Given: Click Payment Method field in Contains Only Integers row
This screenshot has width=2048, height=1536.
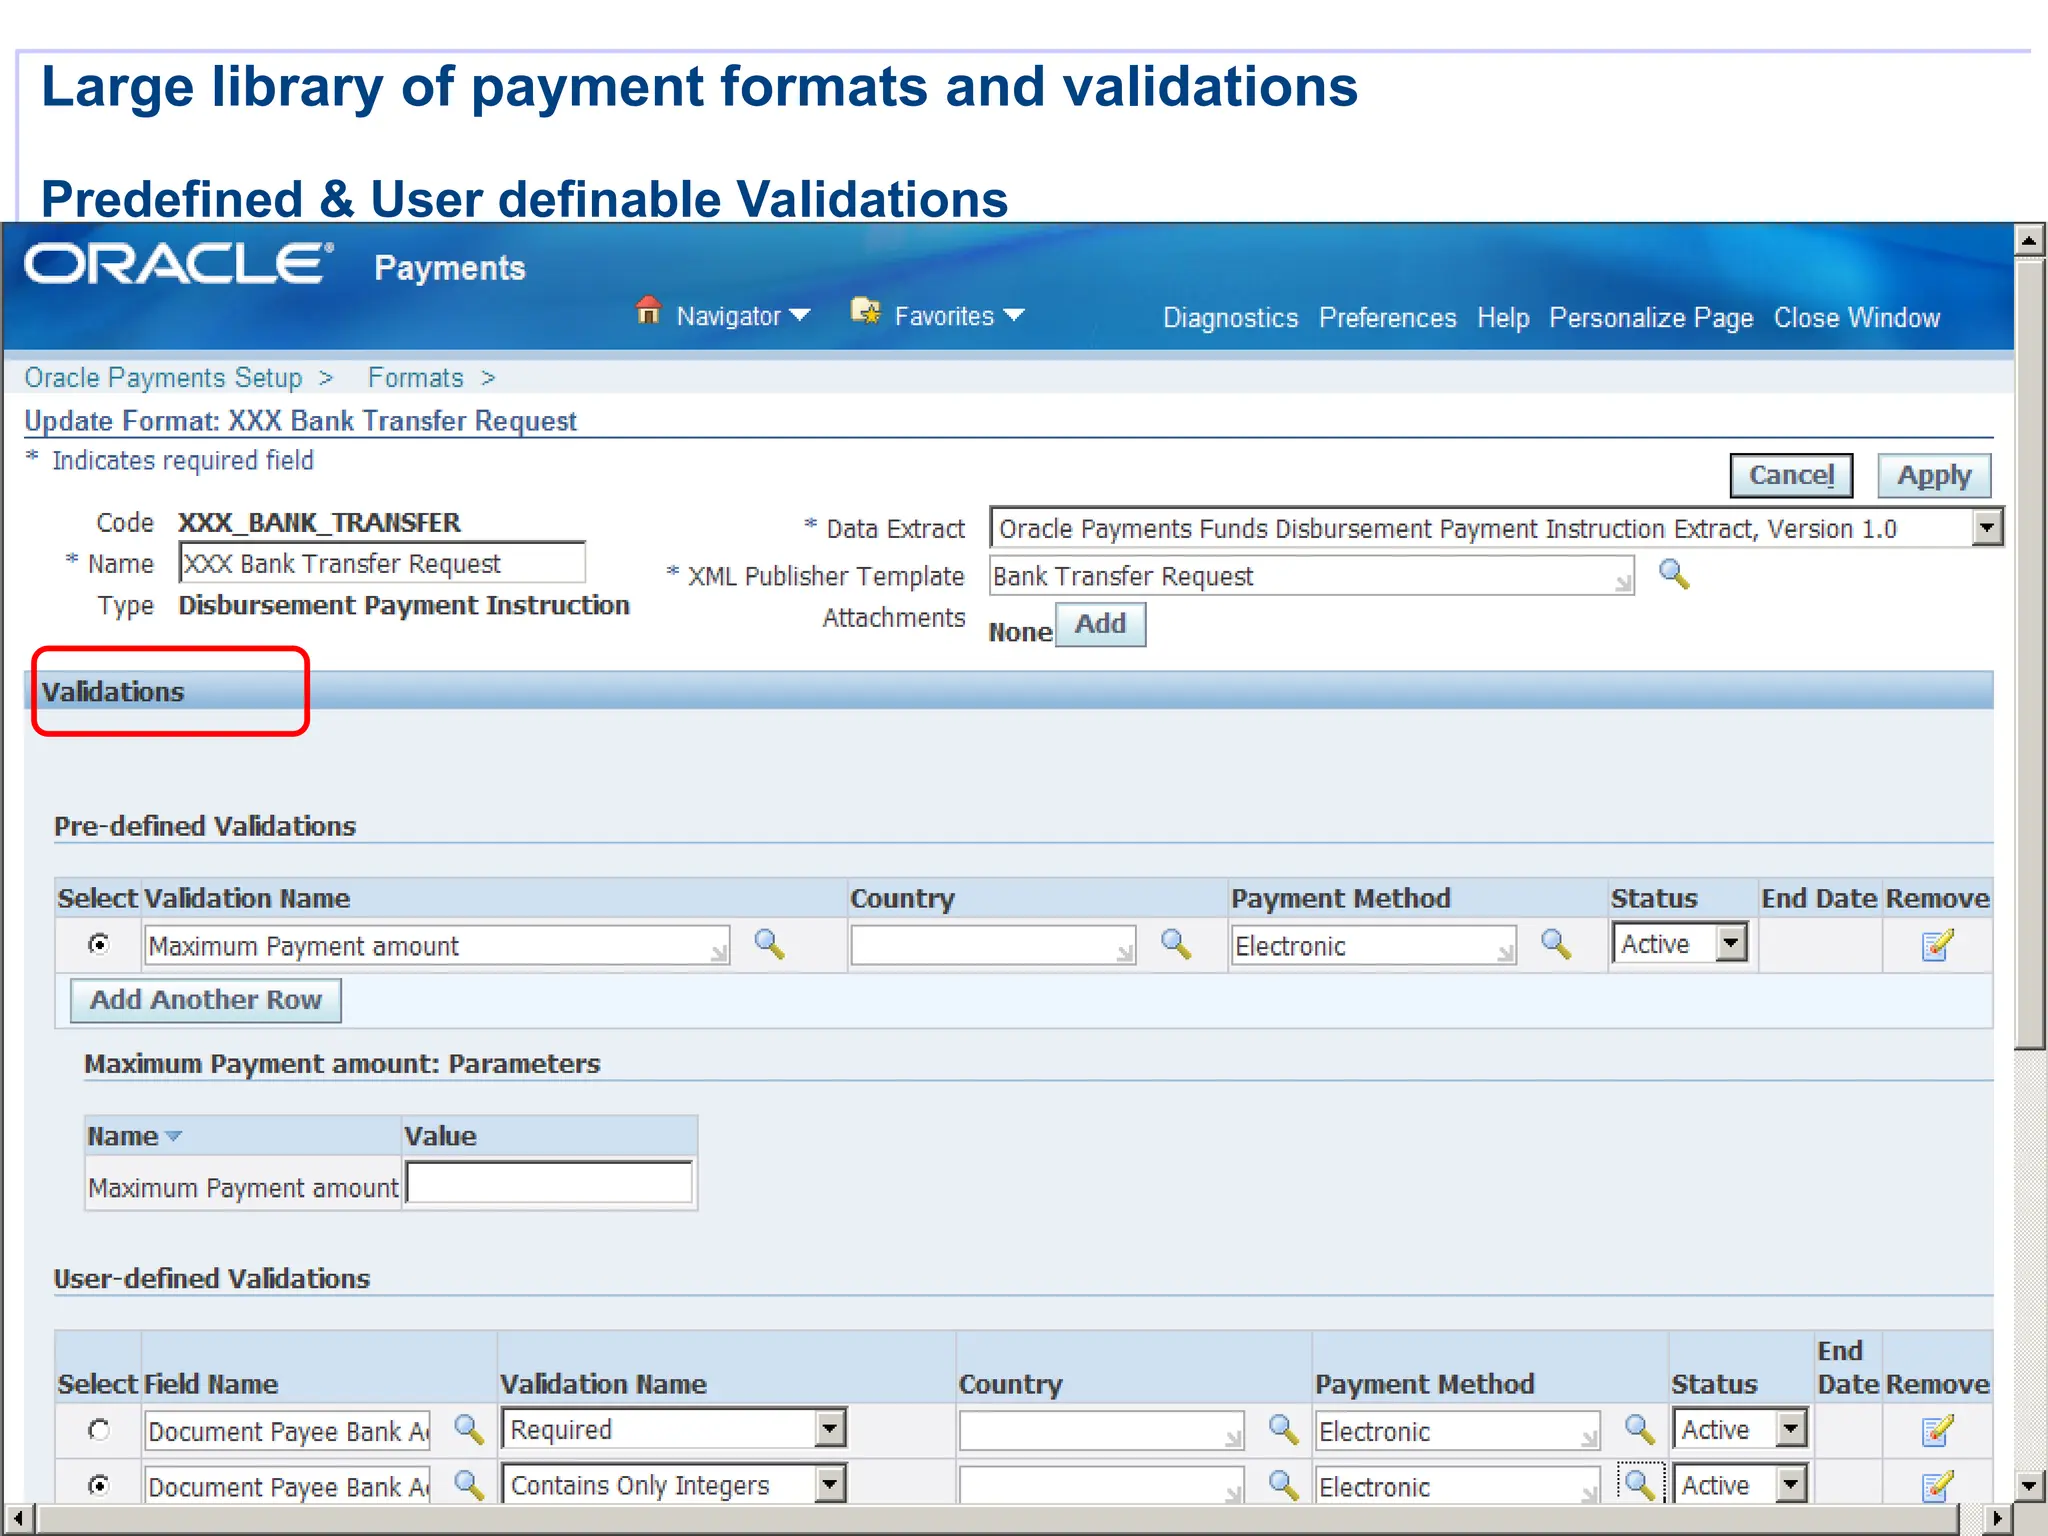Looking at the screenshot, I should coord(1458,1486).
